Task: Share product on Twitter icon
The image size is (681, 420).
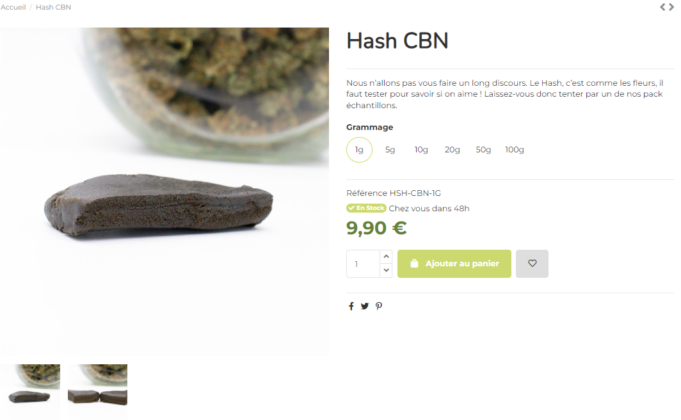Action: click(x=365, y=306)
